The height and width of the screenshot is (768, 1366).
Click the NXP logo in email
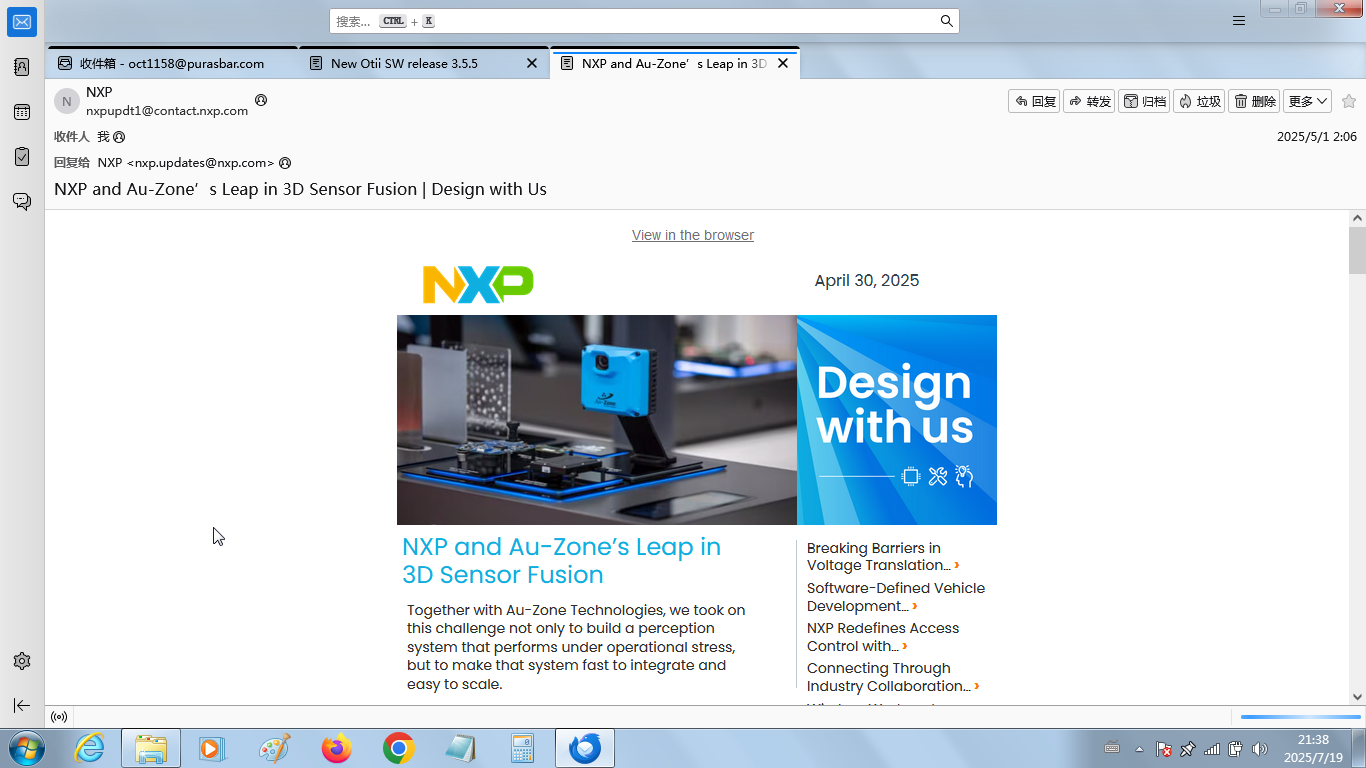coord(478,284)
